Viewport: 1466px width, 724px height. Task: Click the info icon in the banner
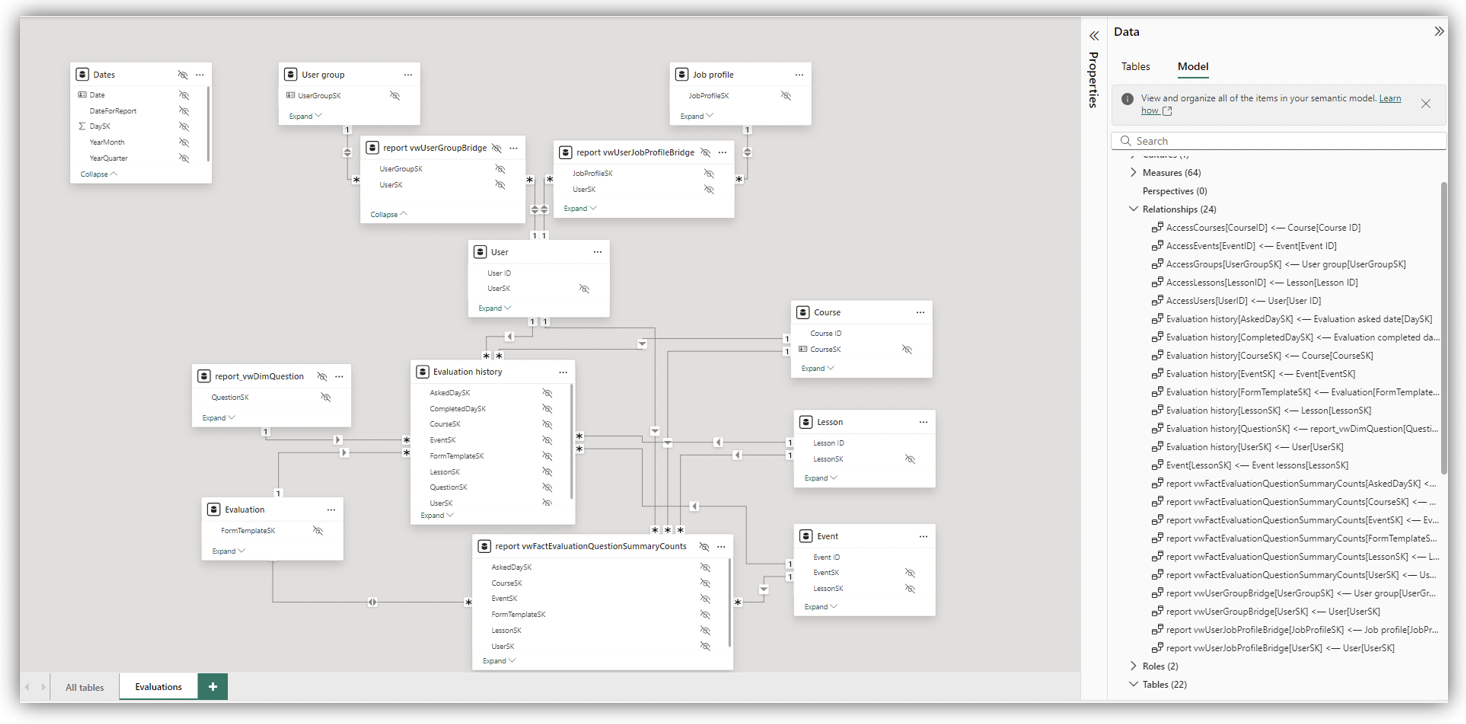click(x=1127, y=99)
